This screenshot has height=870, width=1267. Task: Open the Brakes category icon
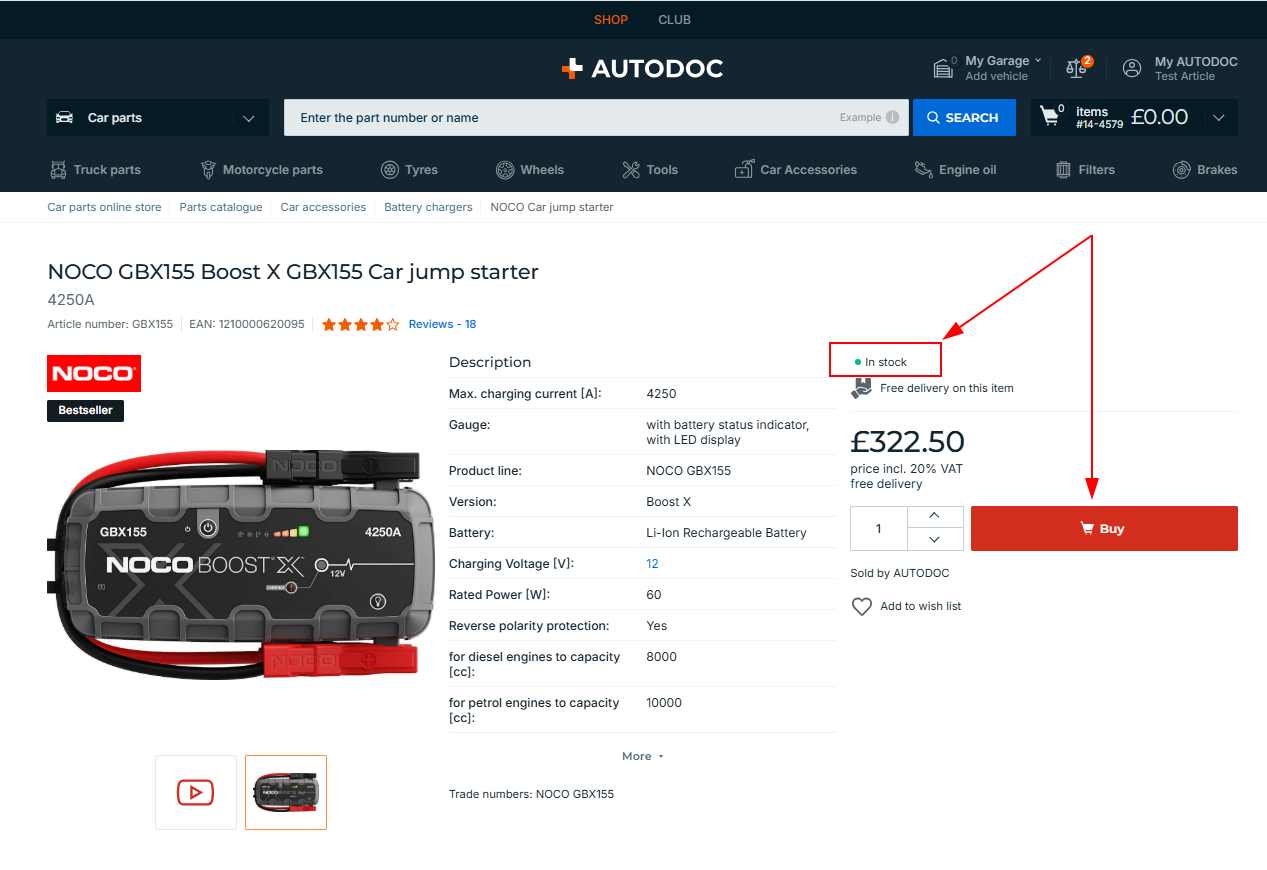(1182, 170)
